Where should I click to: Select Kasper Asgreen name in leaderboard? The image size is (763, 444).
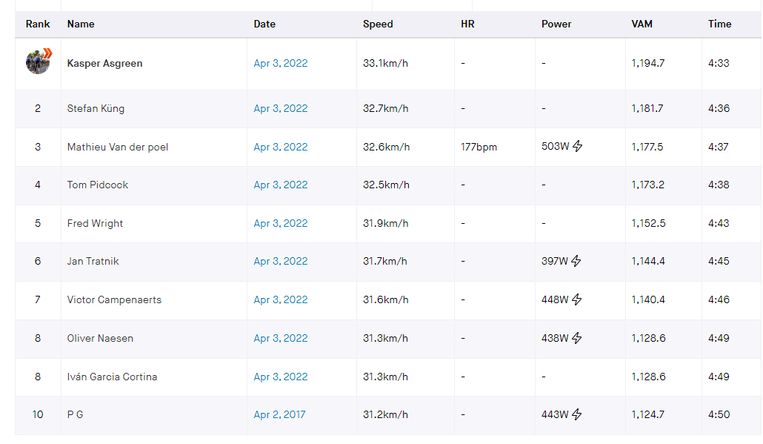105,63
